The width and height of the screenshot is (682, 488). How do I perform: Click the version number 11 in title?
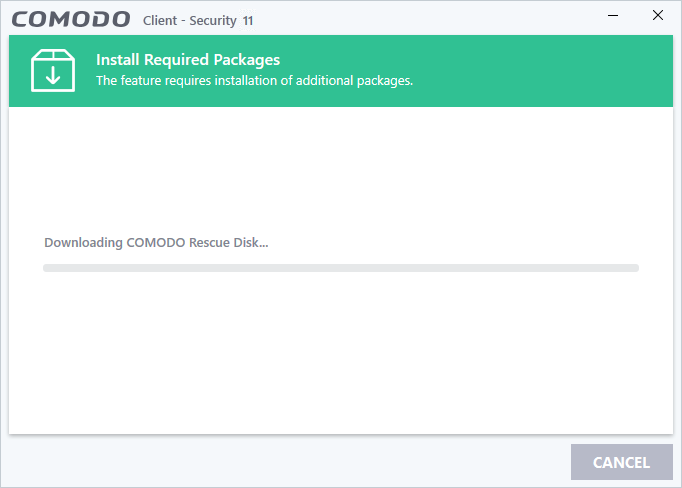pyautogui.click(x=248, y=21)
